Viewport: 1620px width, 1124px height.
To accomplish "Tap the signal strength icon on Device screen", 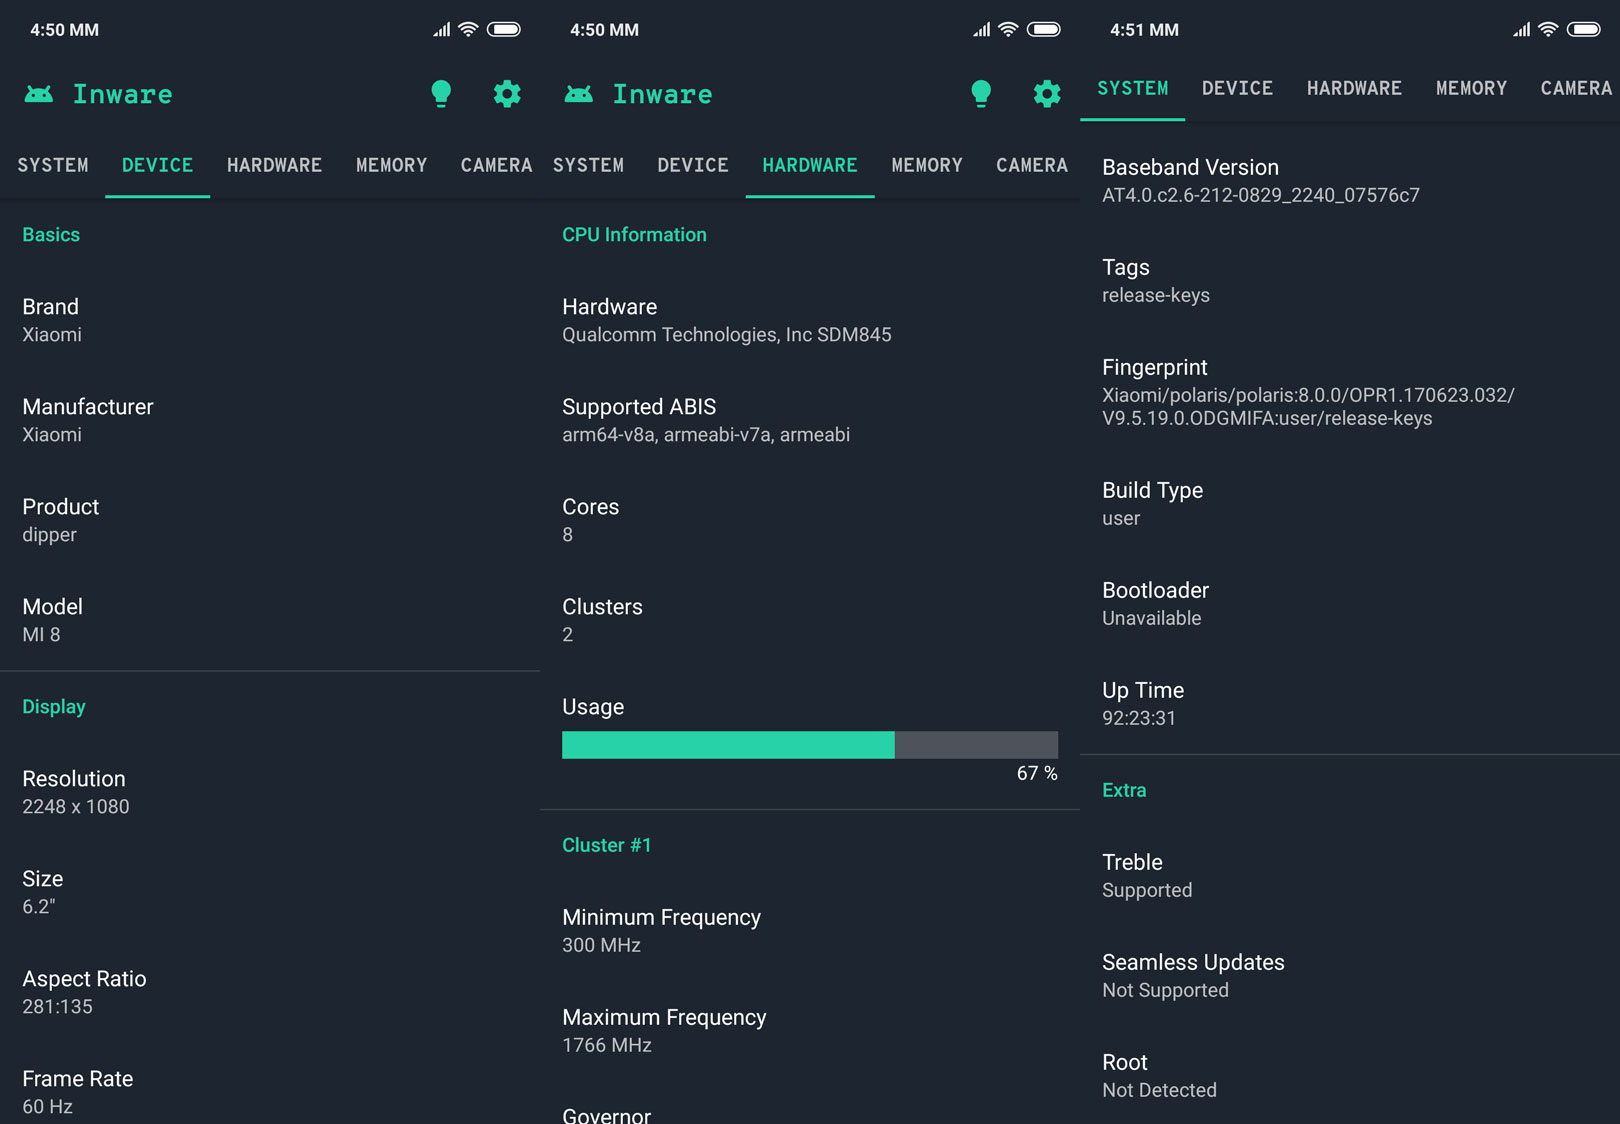I will (x=441, y=30).
